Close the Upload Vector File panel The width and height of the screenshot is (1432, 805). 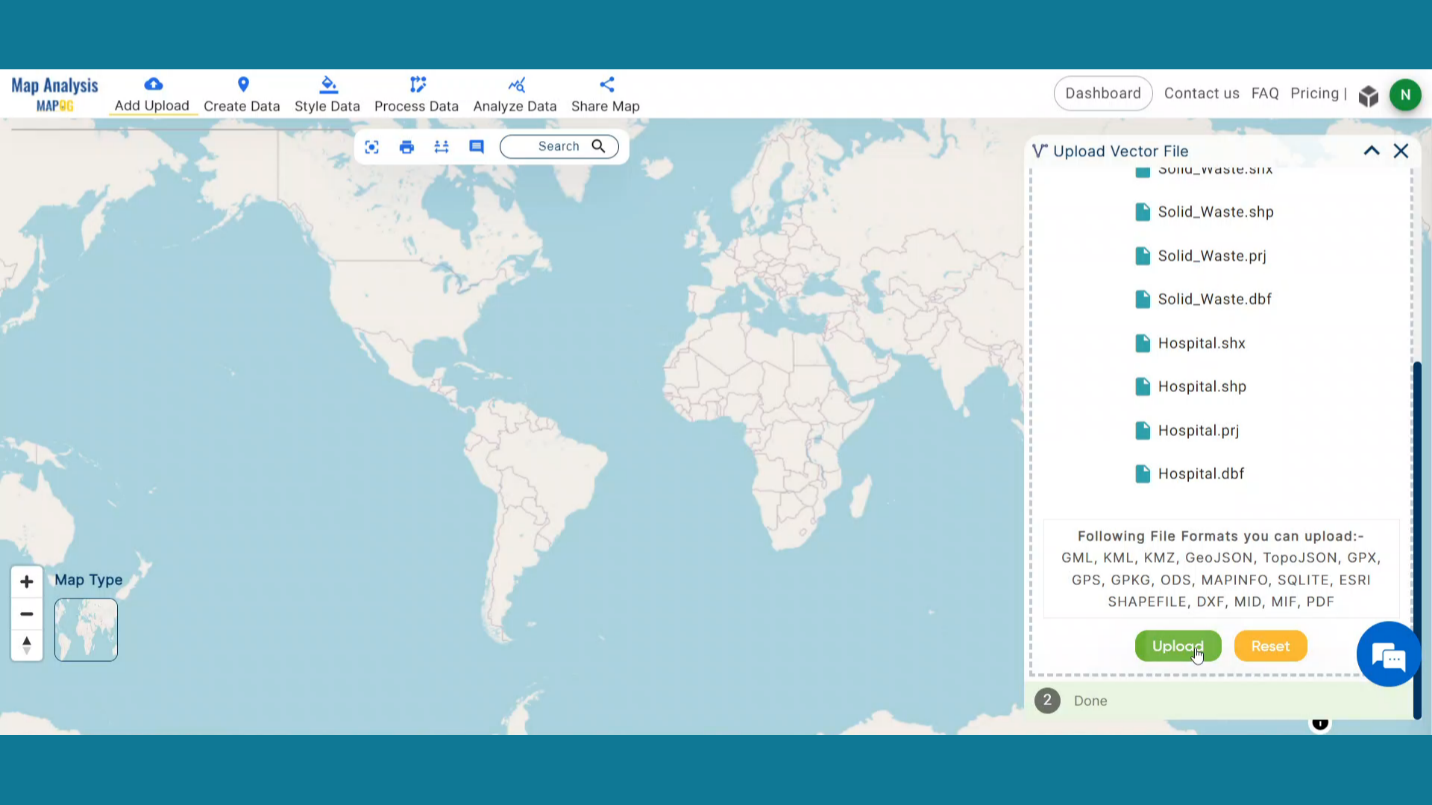[x=1401, y=150]
